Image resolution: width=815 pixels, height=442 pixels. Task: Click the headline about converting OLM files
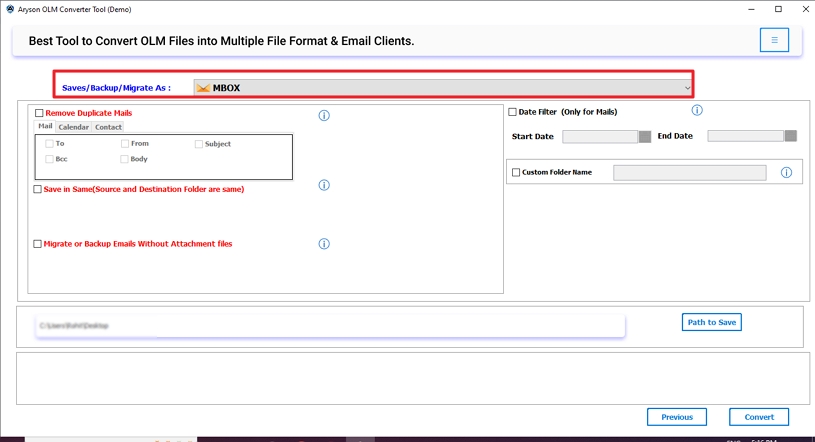tap(221, 41)
